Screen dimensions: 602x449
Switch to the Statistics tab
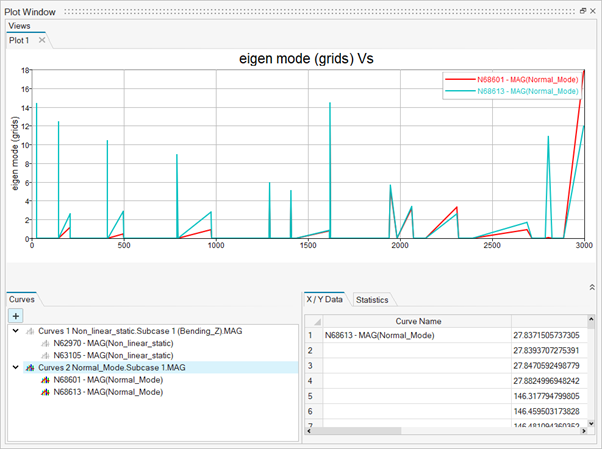click(372, 300)
